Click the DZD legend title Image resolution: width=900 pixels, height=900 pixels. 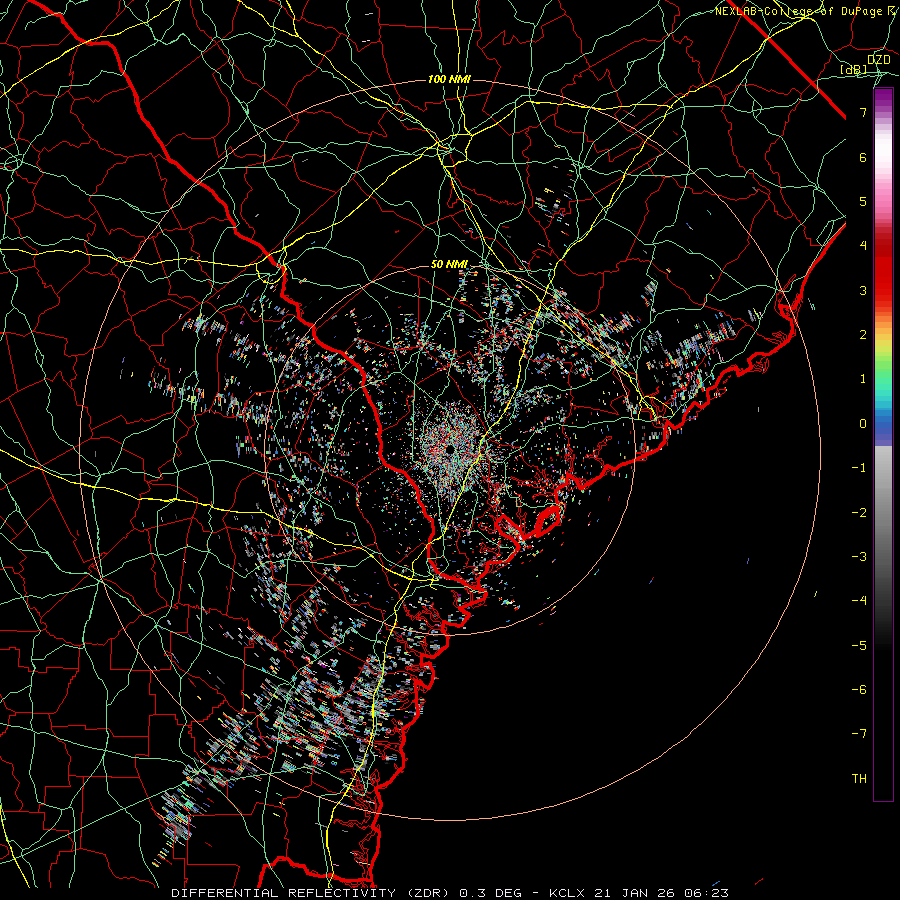tap(878, 60)
